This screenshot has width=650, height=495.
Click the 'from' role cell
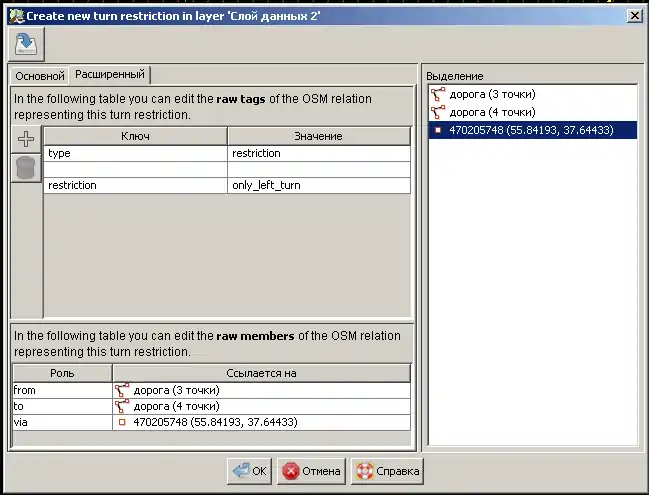[x=60, y=390]
